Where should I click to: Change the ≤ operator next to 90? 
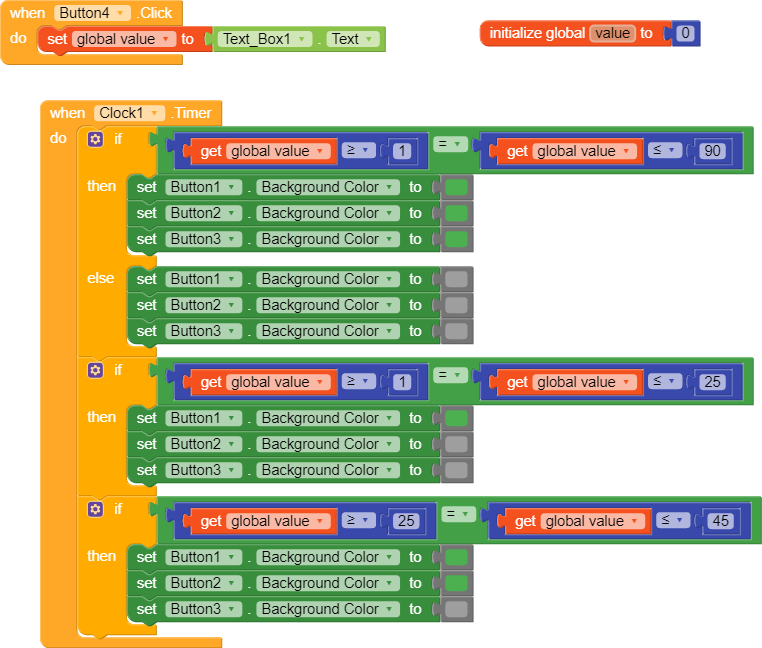(x=664, y=150)
